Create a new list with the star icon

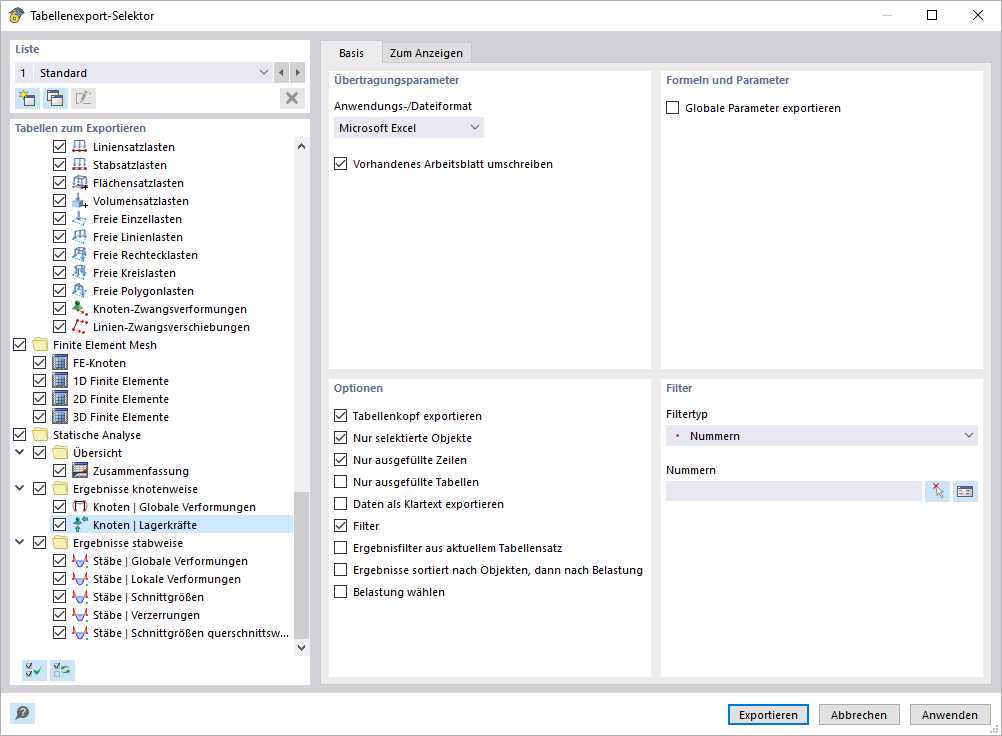[x=27, y=98]
